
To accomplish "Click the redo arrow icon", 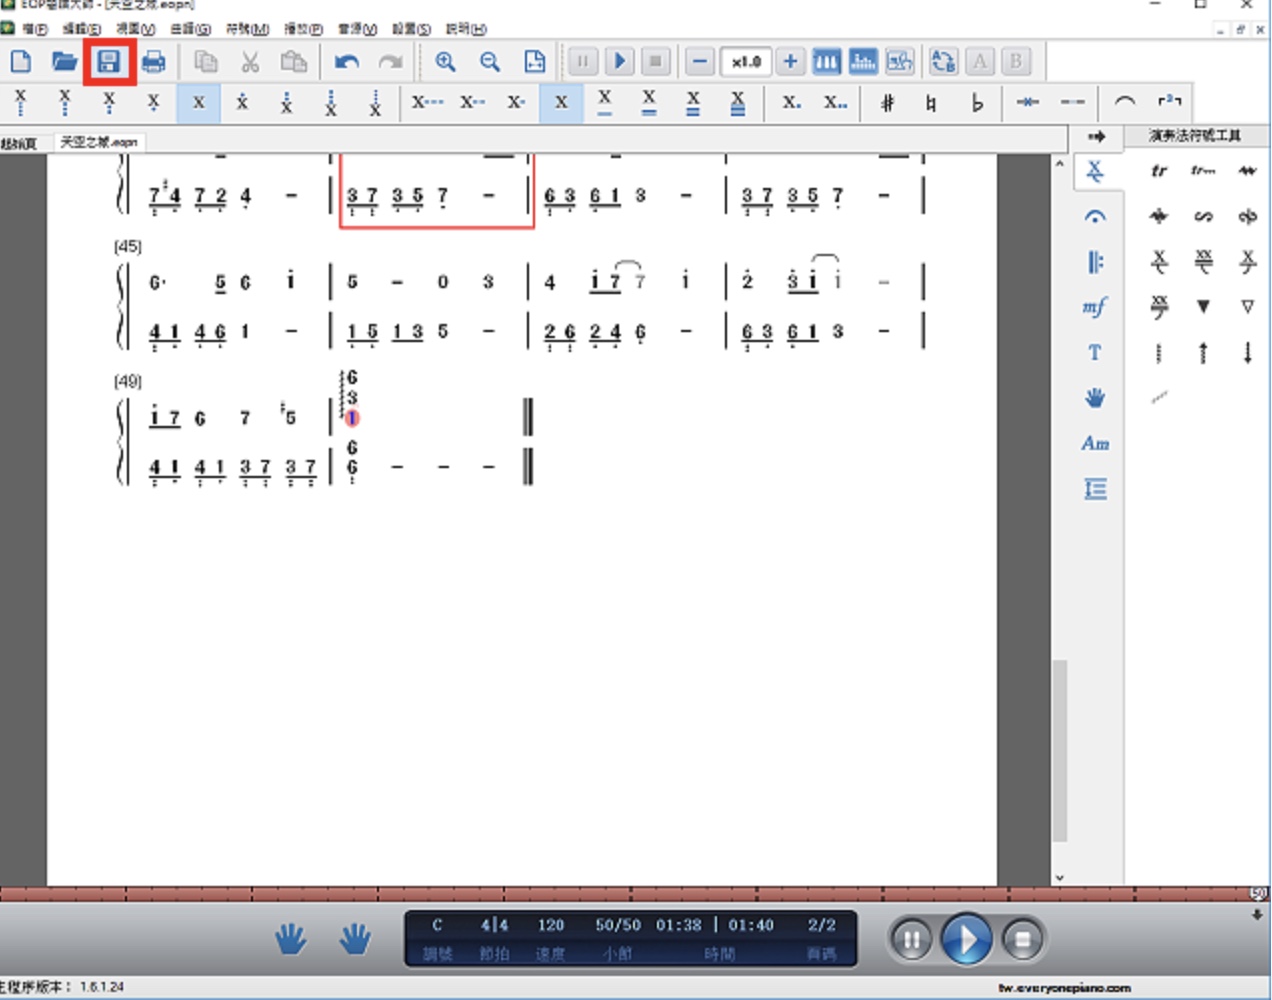I will point(390,62).
